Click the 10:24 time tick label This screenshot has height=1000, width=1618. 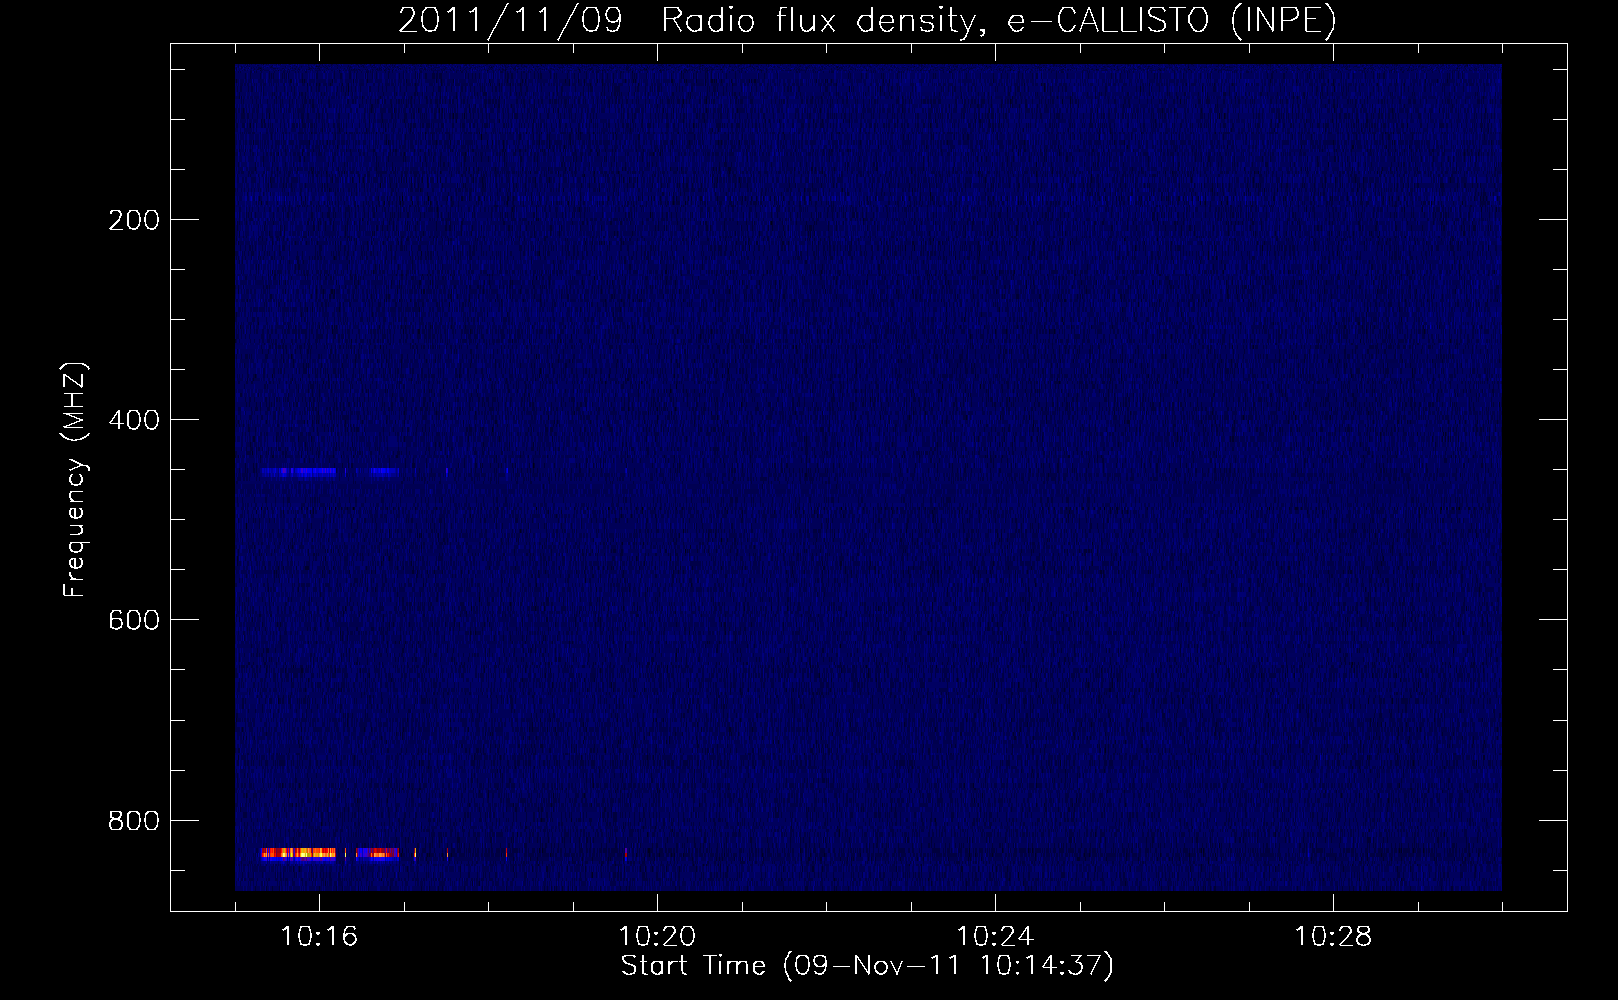pos(995,937)
